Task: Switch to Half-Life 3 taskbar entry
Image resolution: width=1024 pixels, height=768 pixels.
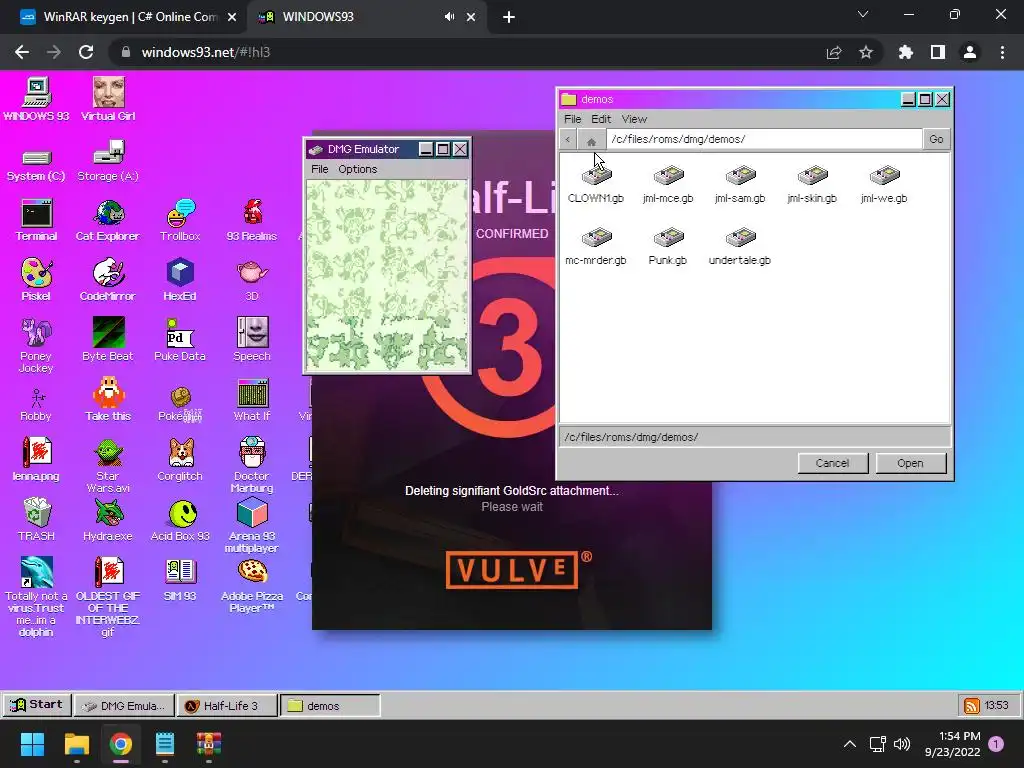Action: [x=227, y=705]
